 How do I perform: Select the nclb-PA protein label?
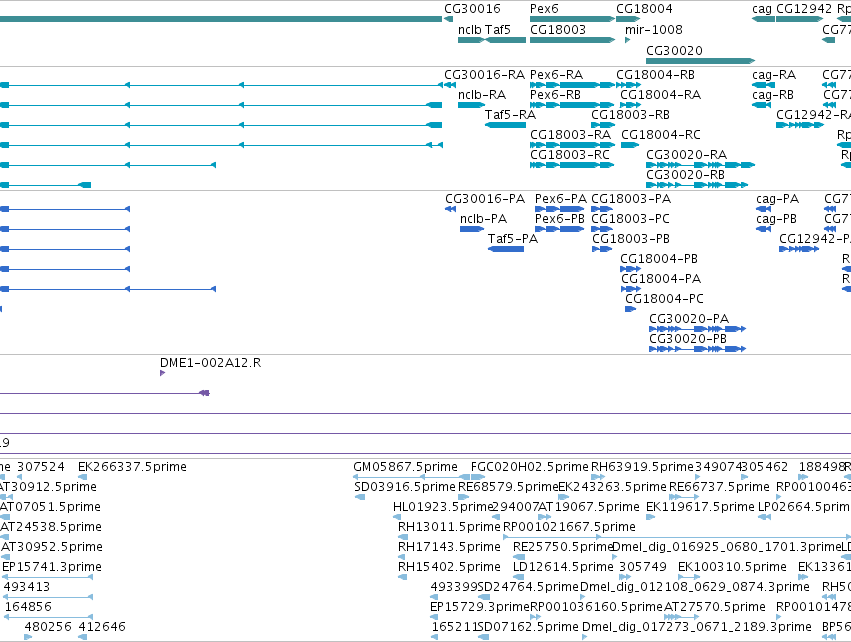click(x=484, y=219)
